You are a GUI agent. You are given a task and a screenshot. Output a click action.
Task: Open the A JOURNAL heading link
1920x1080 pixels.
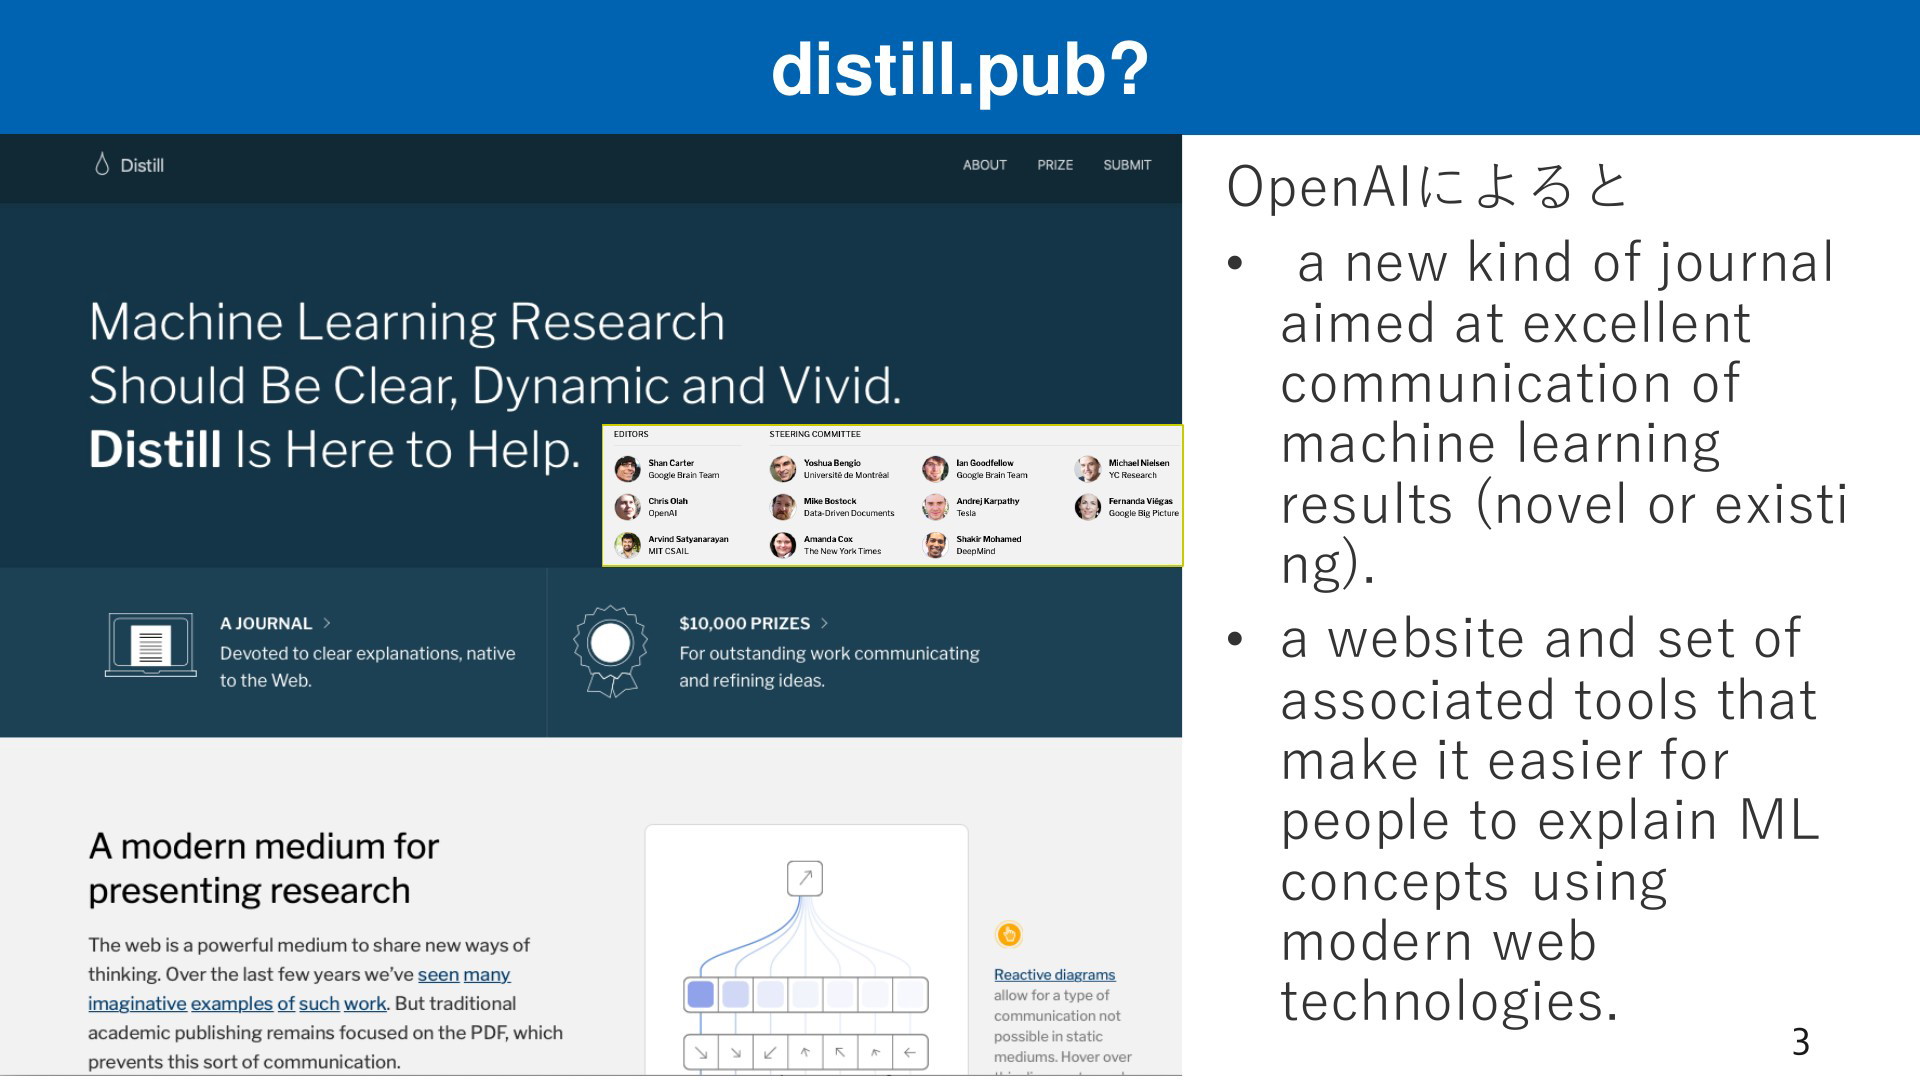pos(266,623)
